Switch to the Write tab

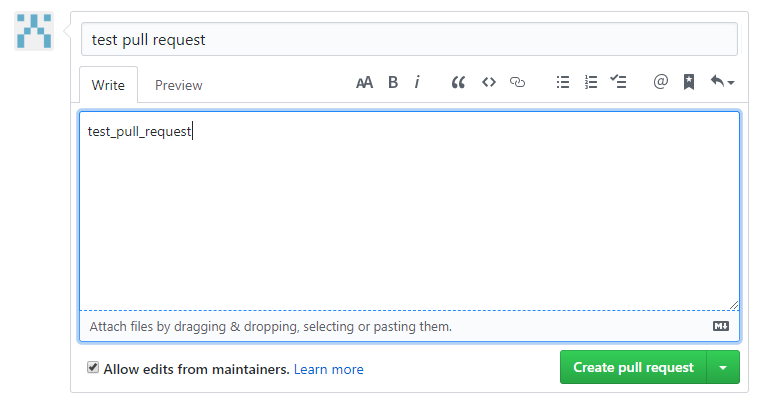[x=108, y=85]
